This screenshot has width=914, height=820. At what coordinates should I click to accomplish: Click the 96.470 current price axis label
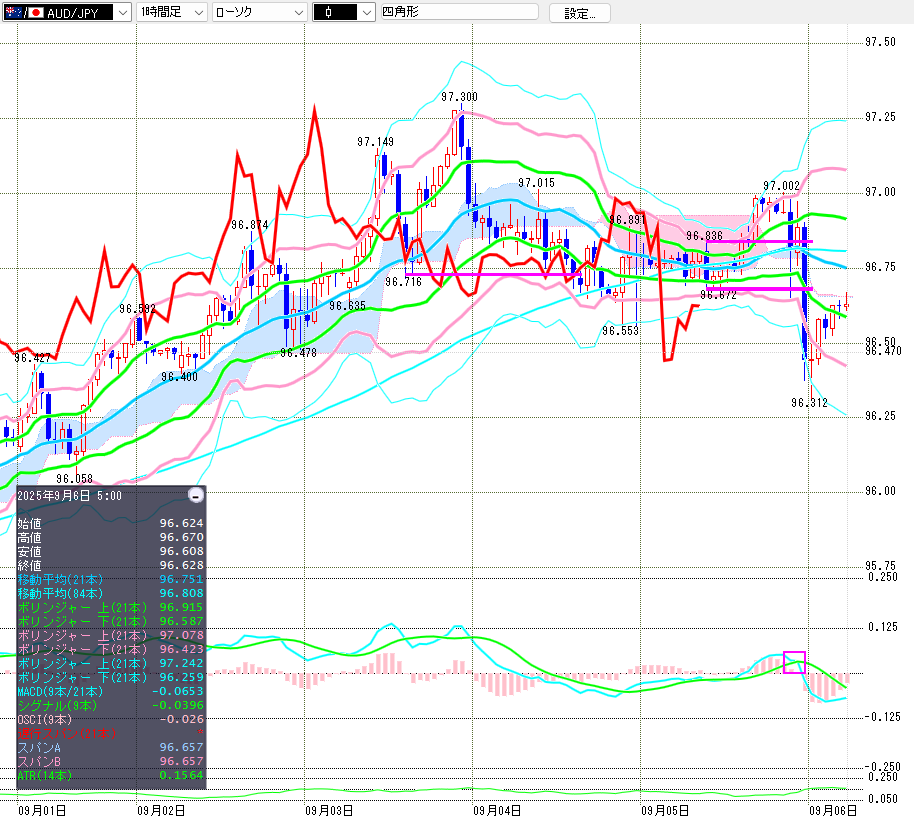click(883, 351)
